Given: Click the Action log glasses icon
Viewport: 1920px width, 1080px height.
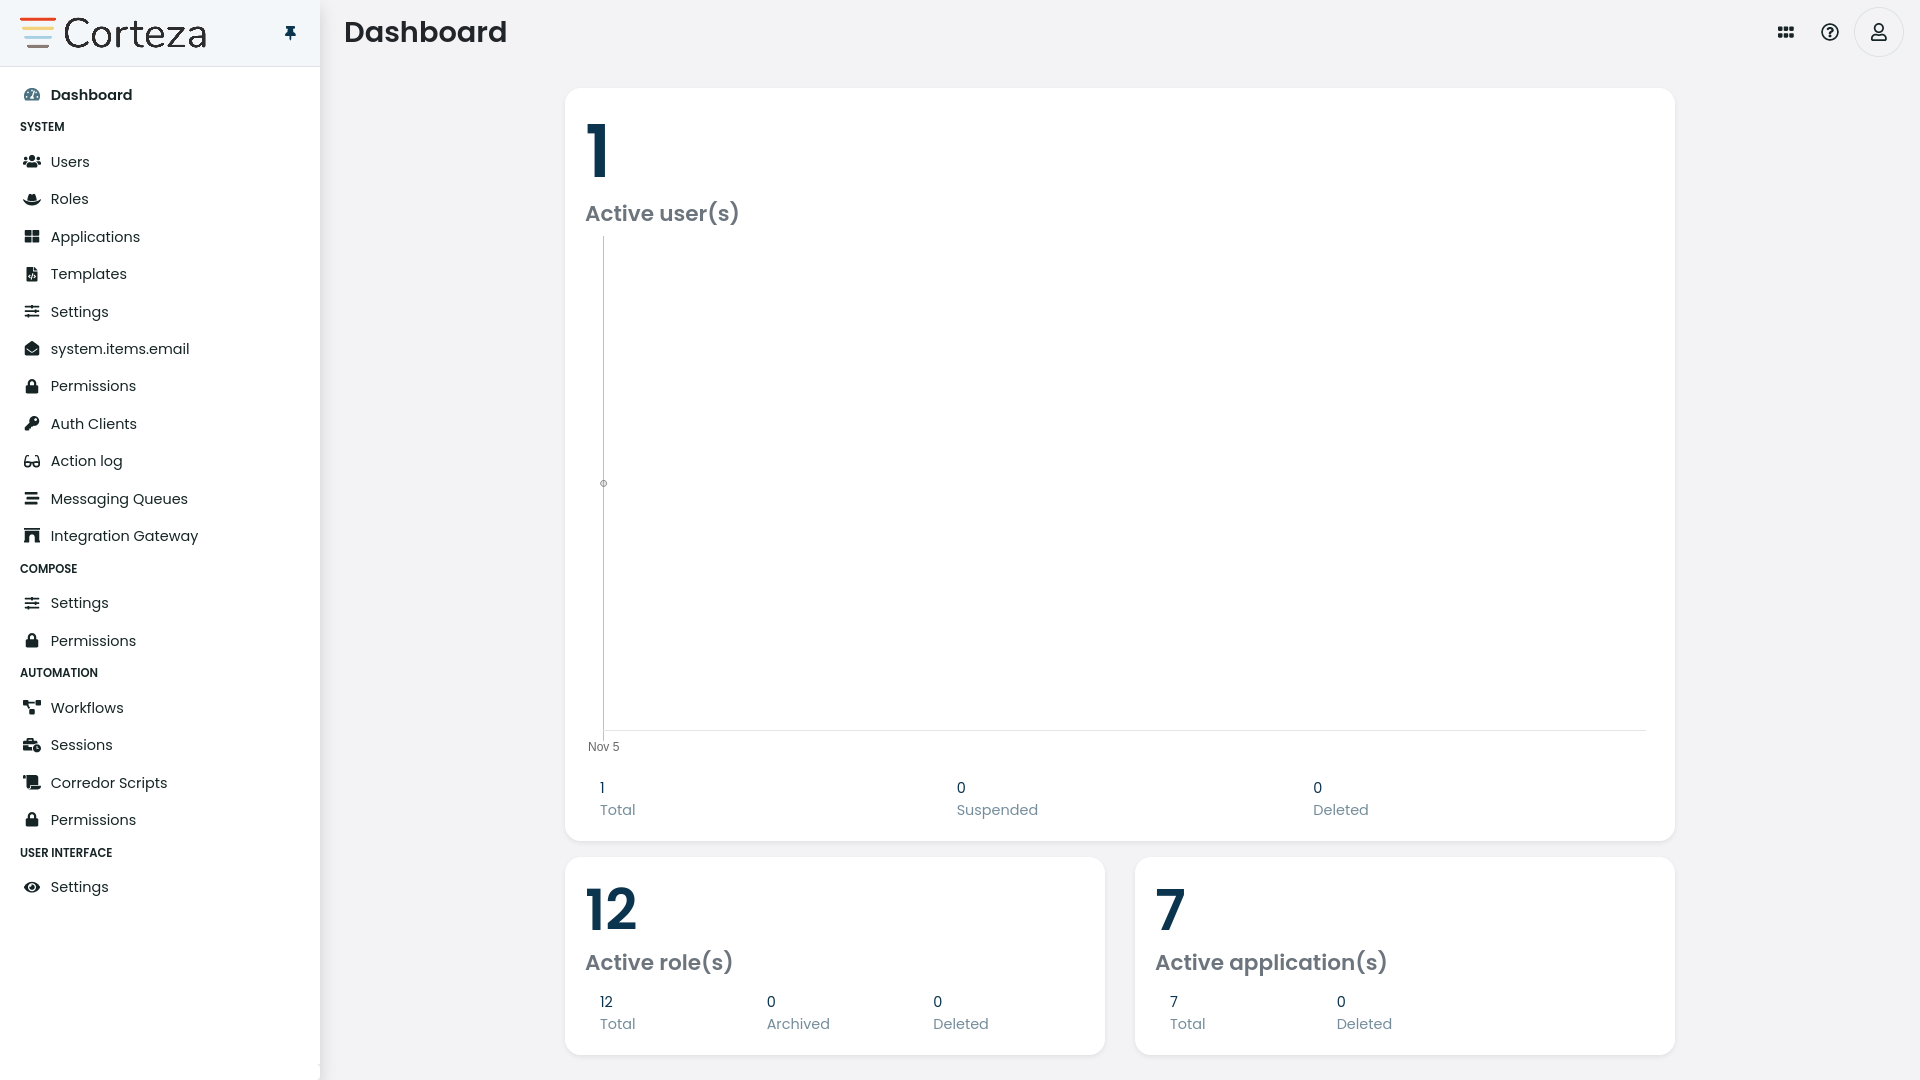Looking at the screenshot, I should tap(32, 461).
